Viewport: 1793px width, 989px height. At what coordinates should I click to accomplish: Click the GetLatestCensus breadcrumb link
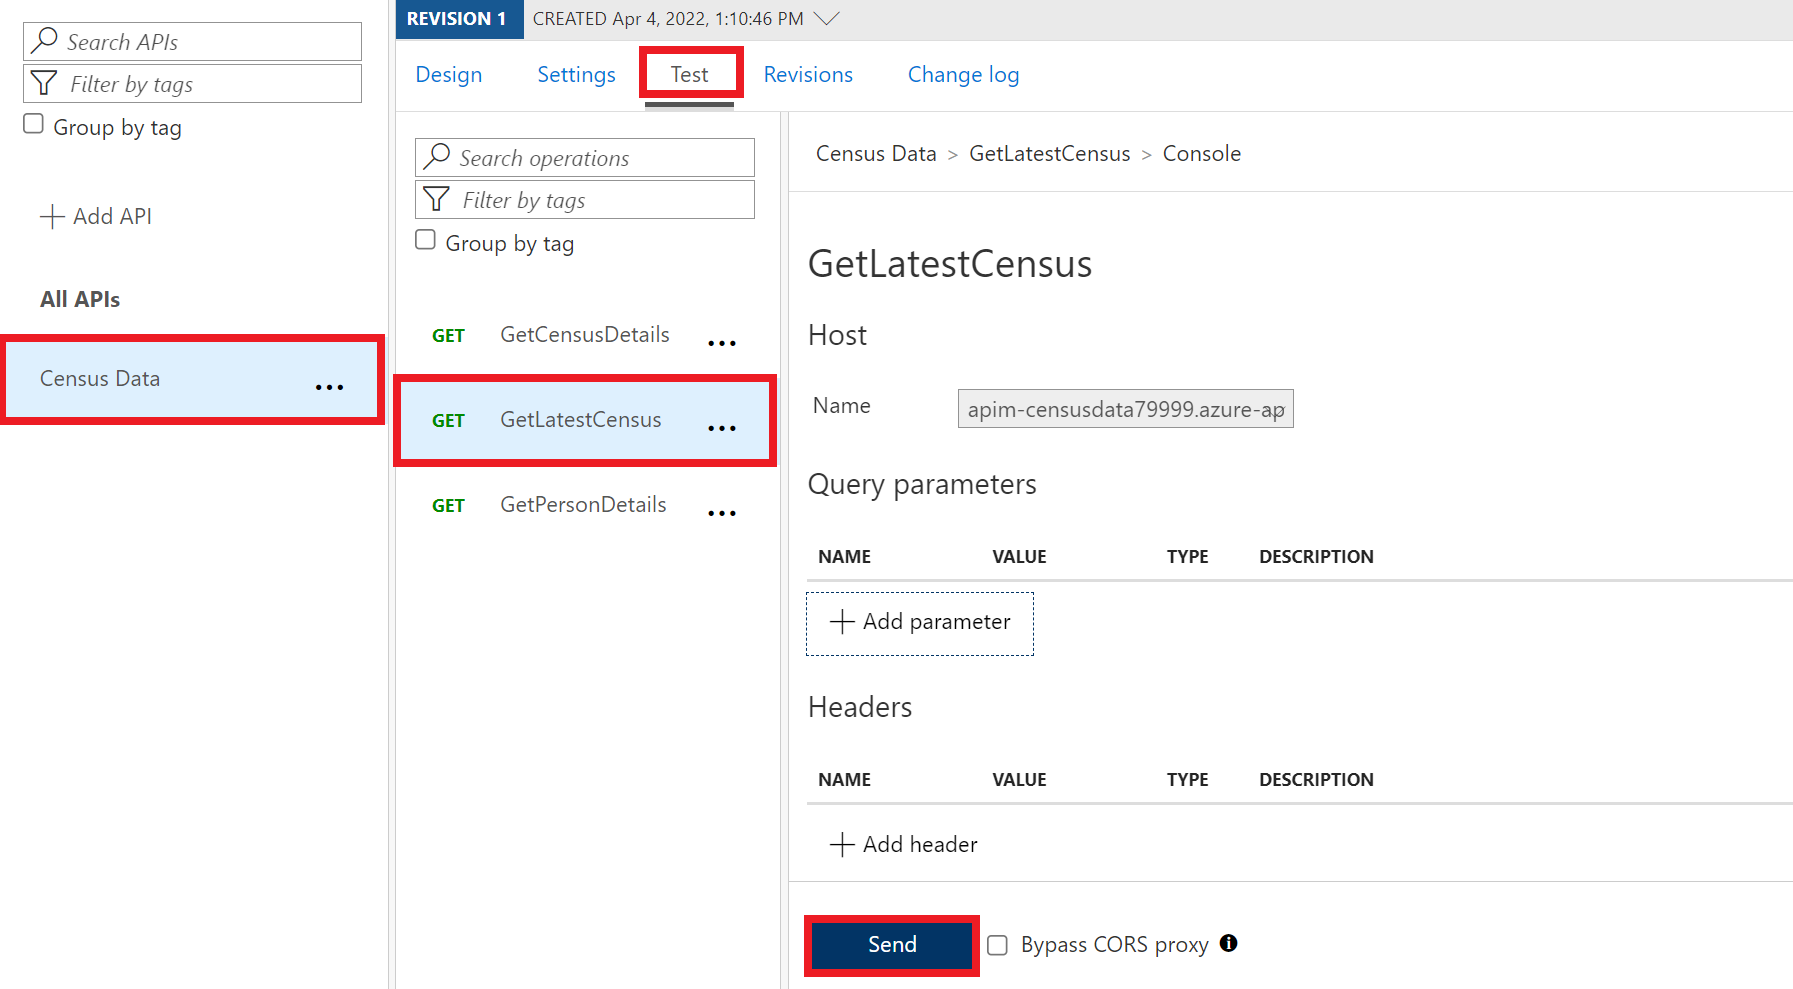click(1050, 154)
